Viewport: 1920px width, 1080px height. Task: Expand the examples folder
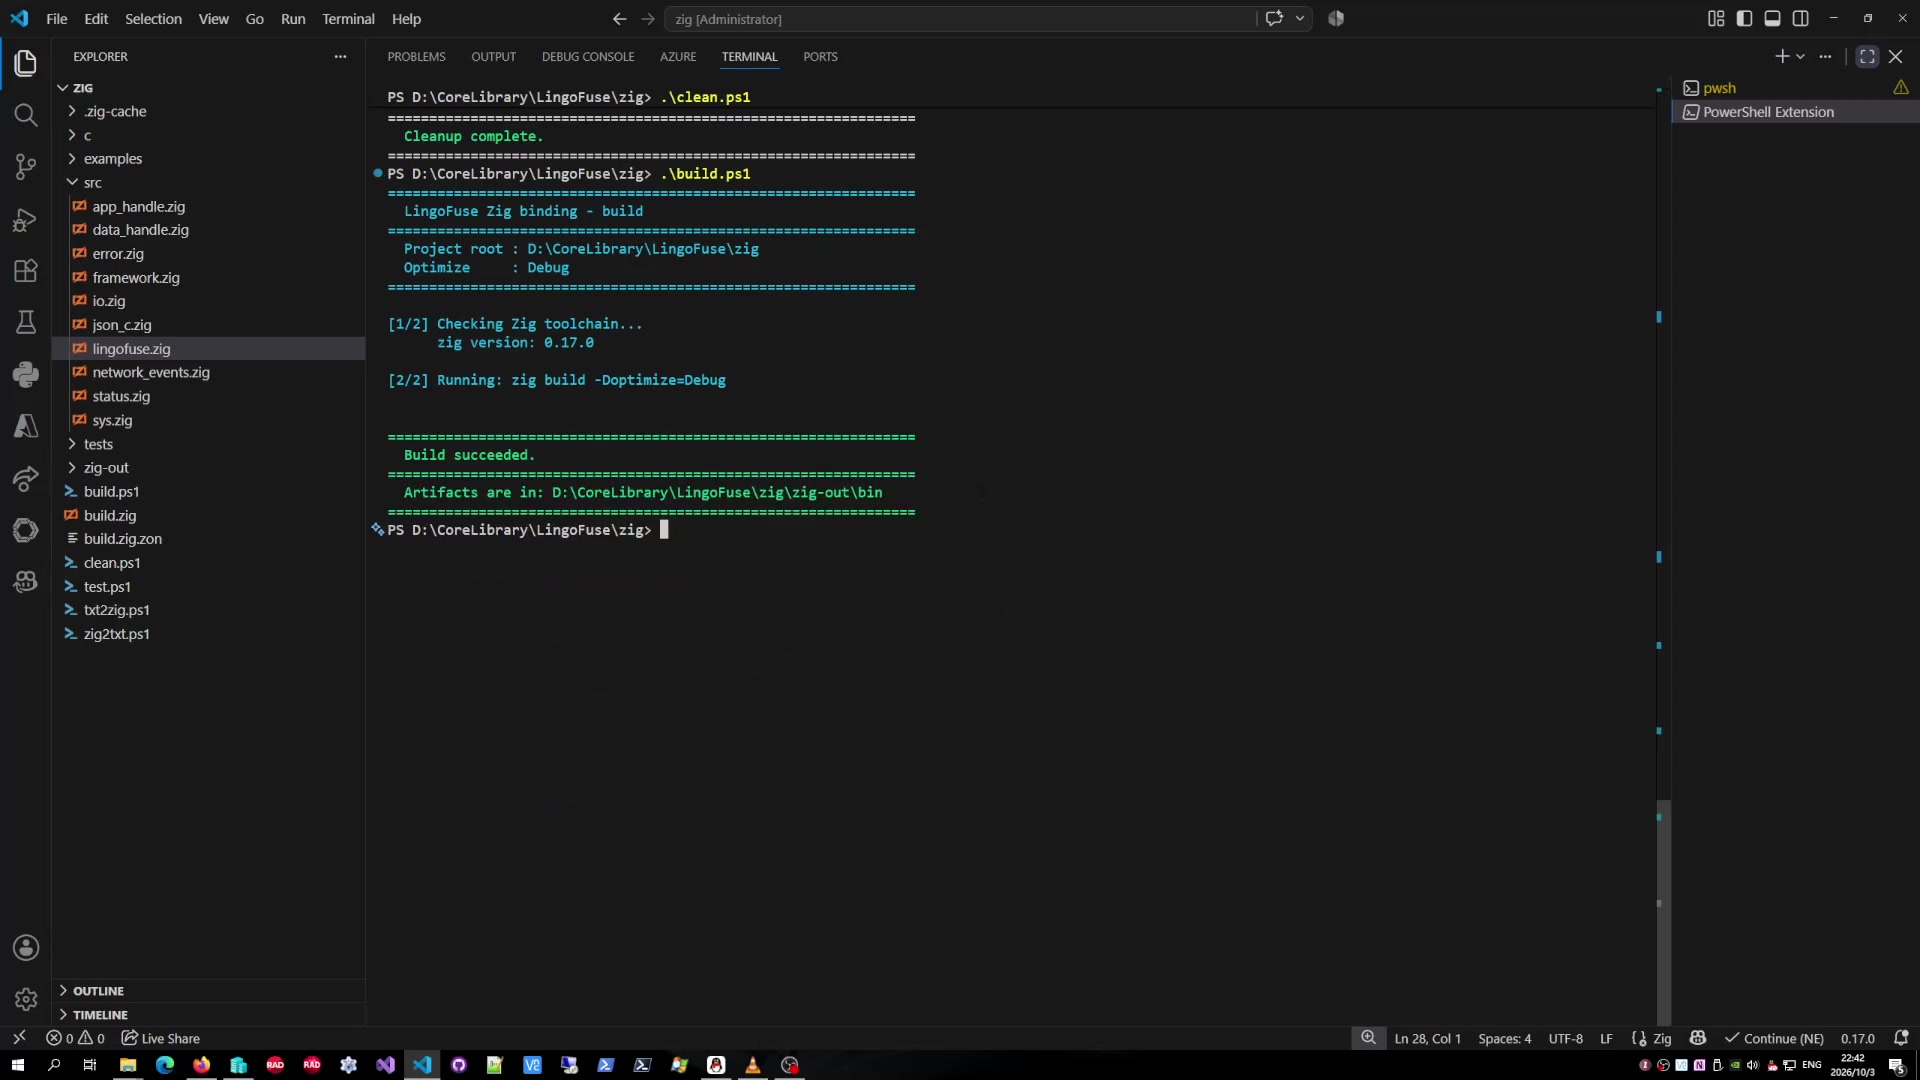pyautogui.click(x=208, y=159)
